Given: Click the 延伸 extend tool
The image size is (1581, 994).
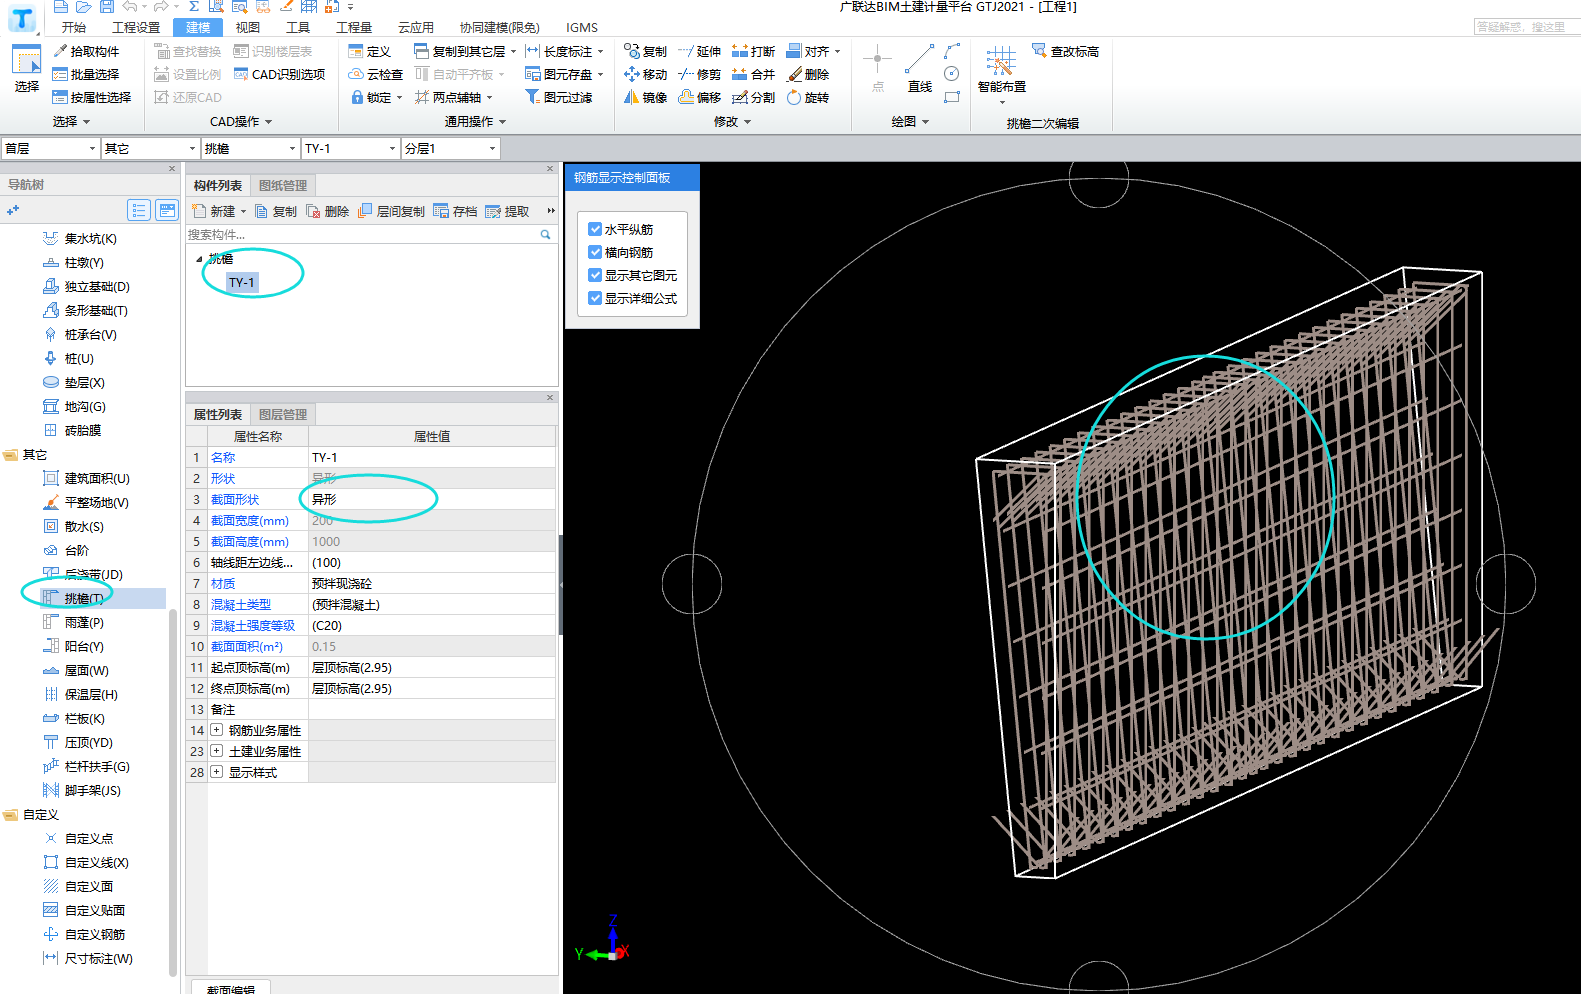Looking at the screenshot, I should tap(699, 51).
